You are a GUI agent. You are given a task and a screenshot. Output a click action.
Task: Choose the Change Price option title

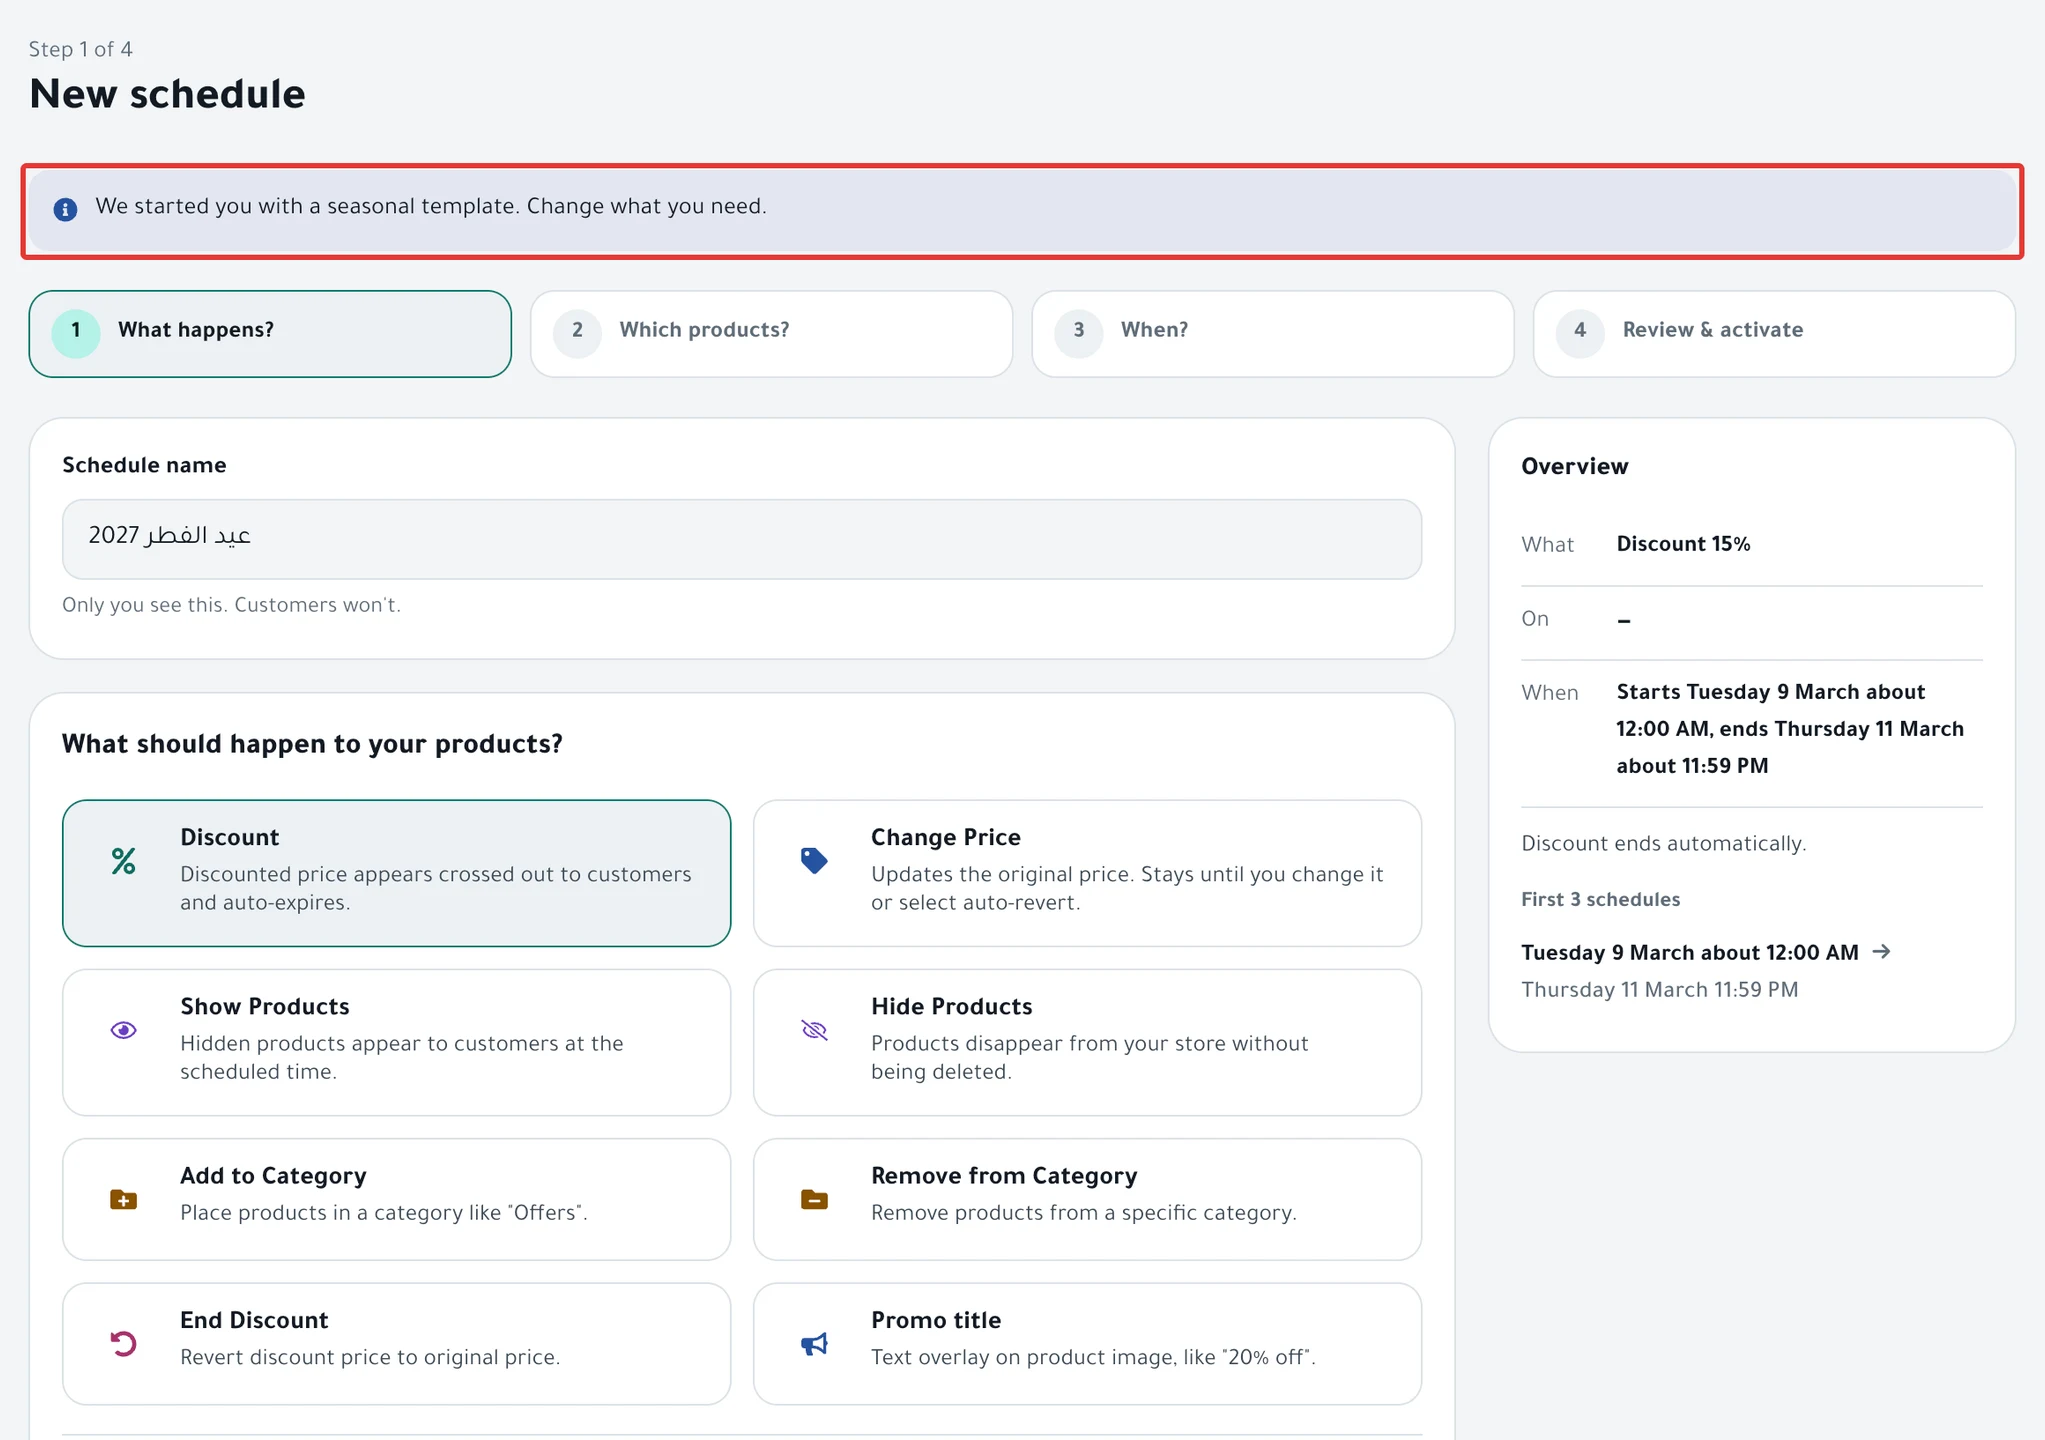tap(945, 837)
